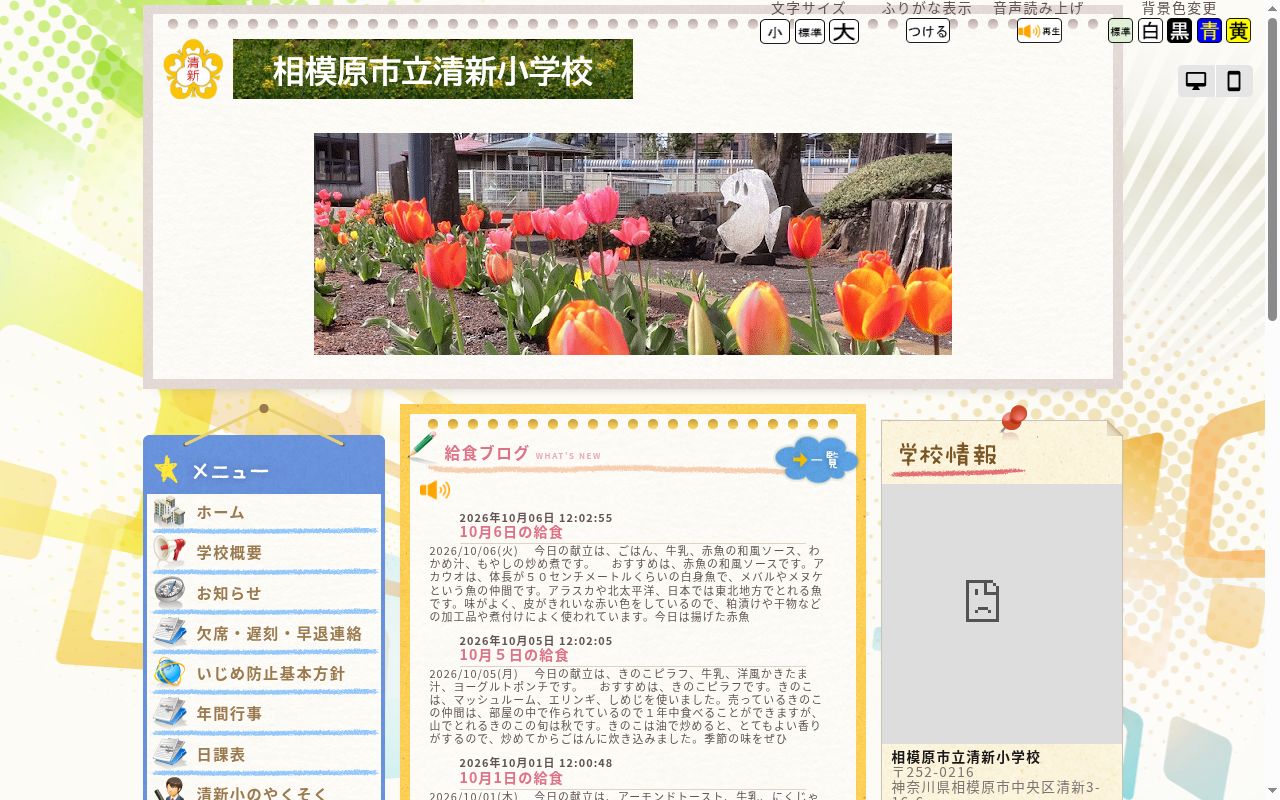Set font size to small (小)
This screenshot has width=1280, height=800.
pos(775,32)
